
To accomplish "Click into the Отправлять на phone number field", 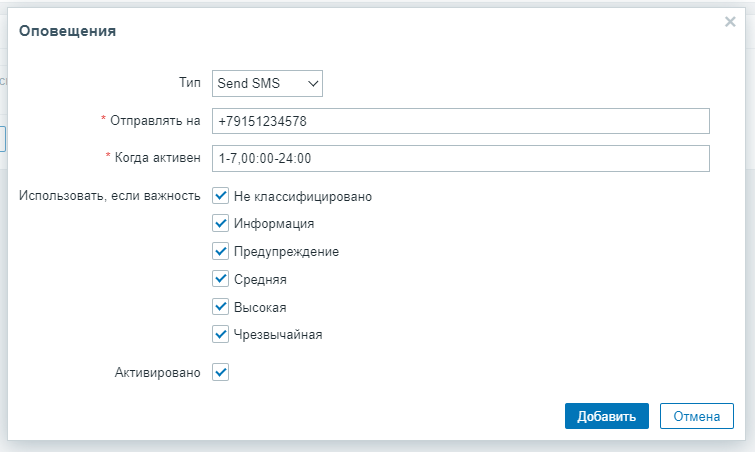I will (460, 121).
